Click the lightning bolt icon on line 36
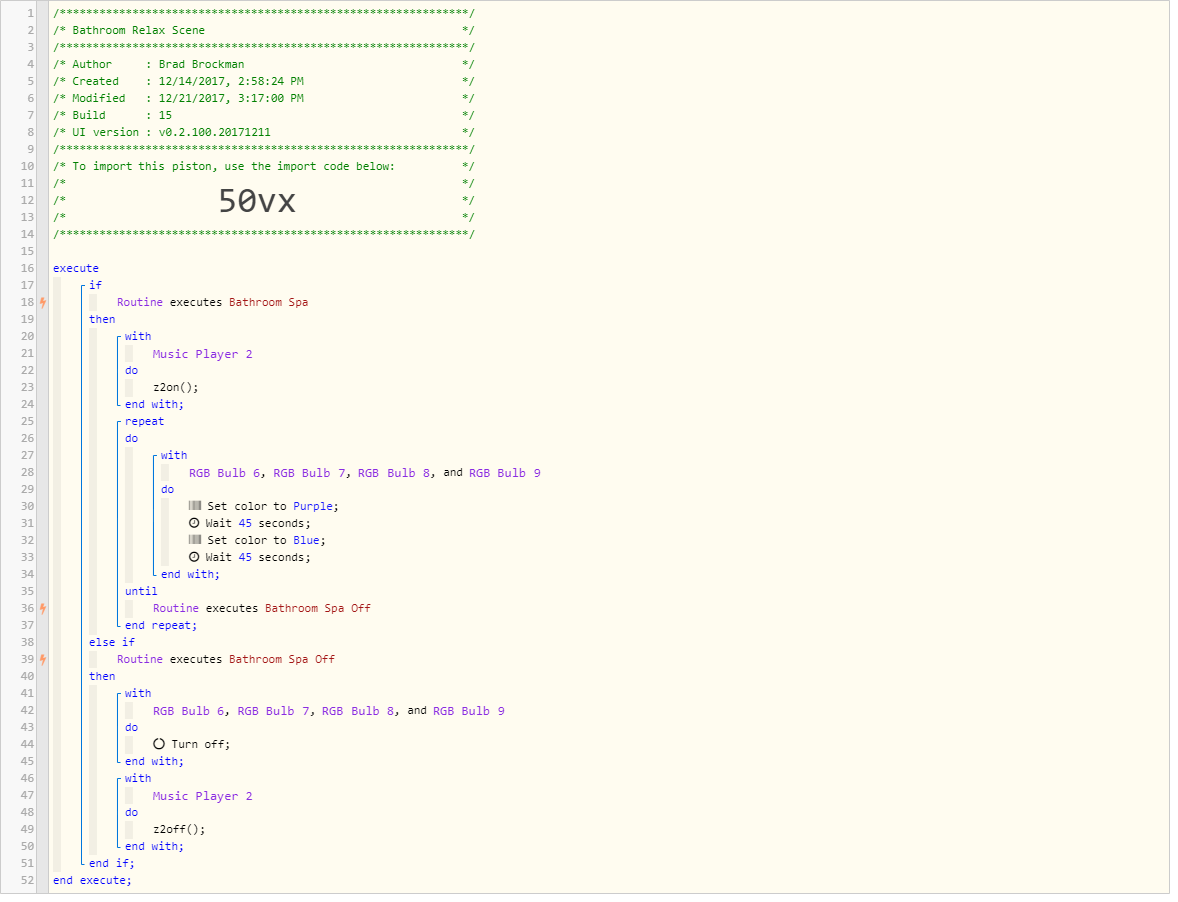This screenshot has height=902, width=1178. tap(43, 608)
